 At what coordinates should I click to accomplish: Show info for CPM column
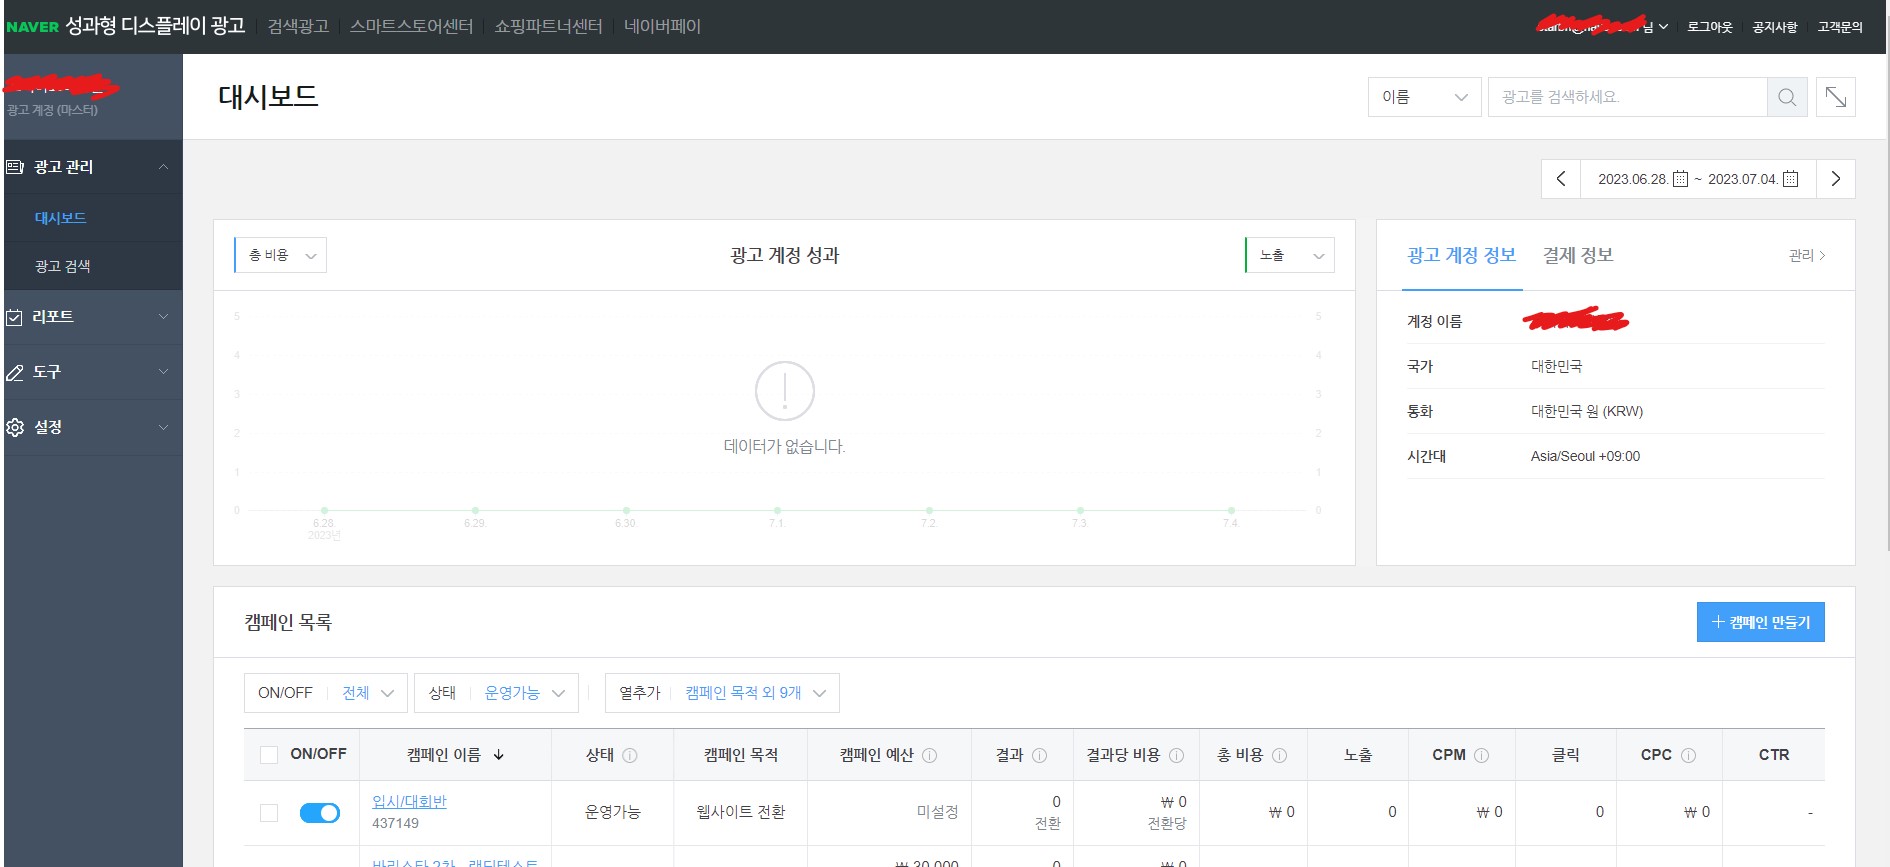[1482, 755]
